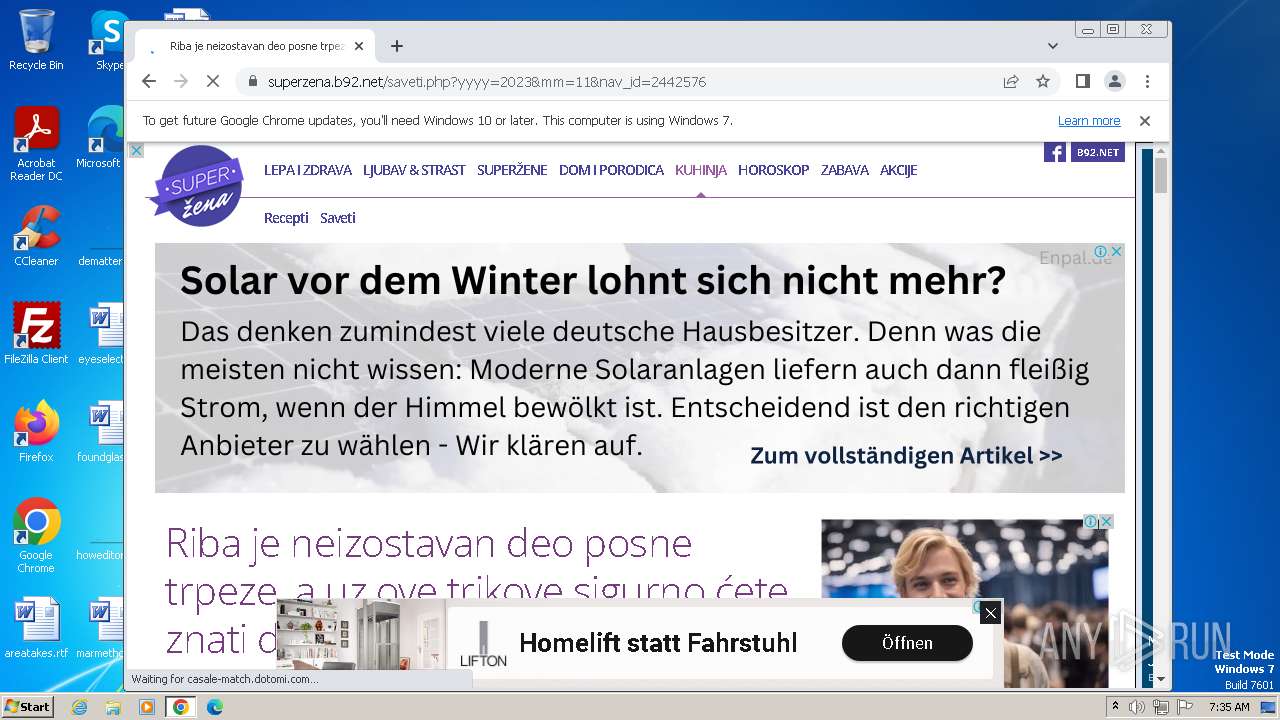Viewport: 1280px width, 720px height.
Task: Stop the page from loading
Action: 212,82
